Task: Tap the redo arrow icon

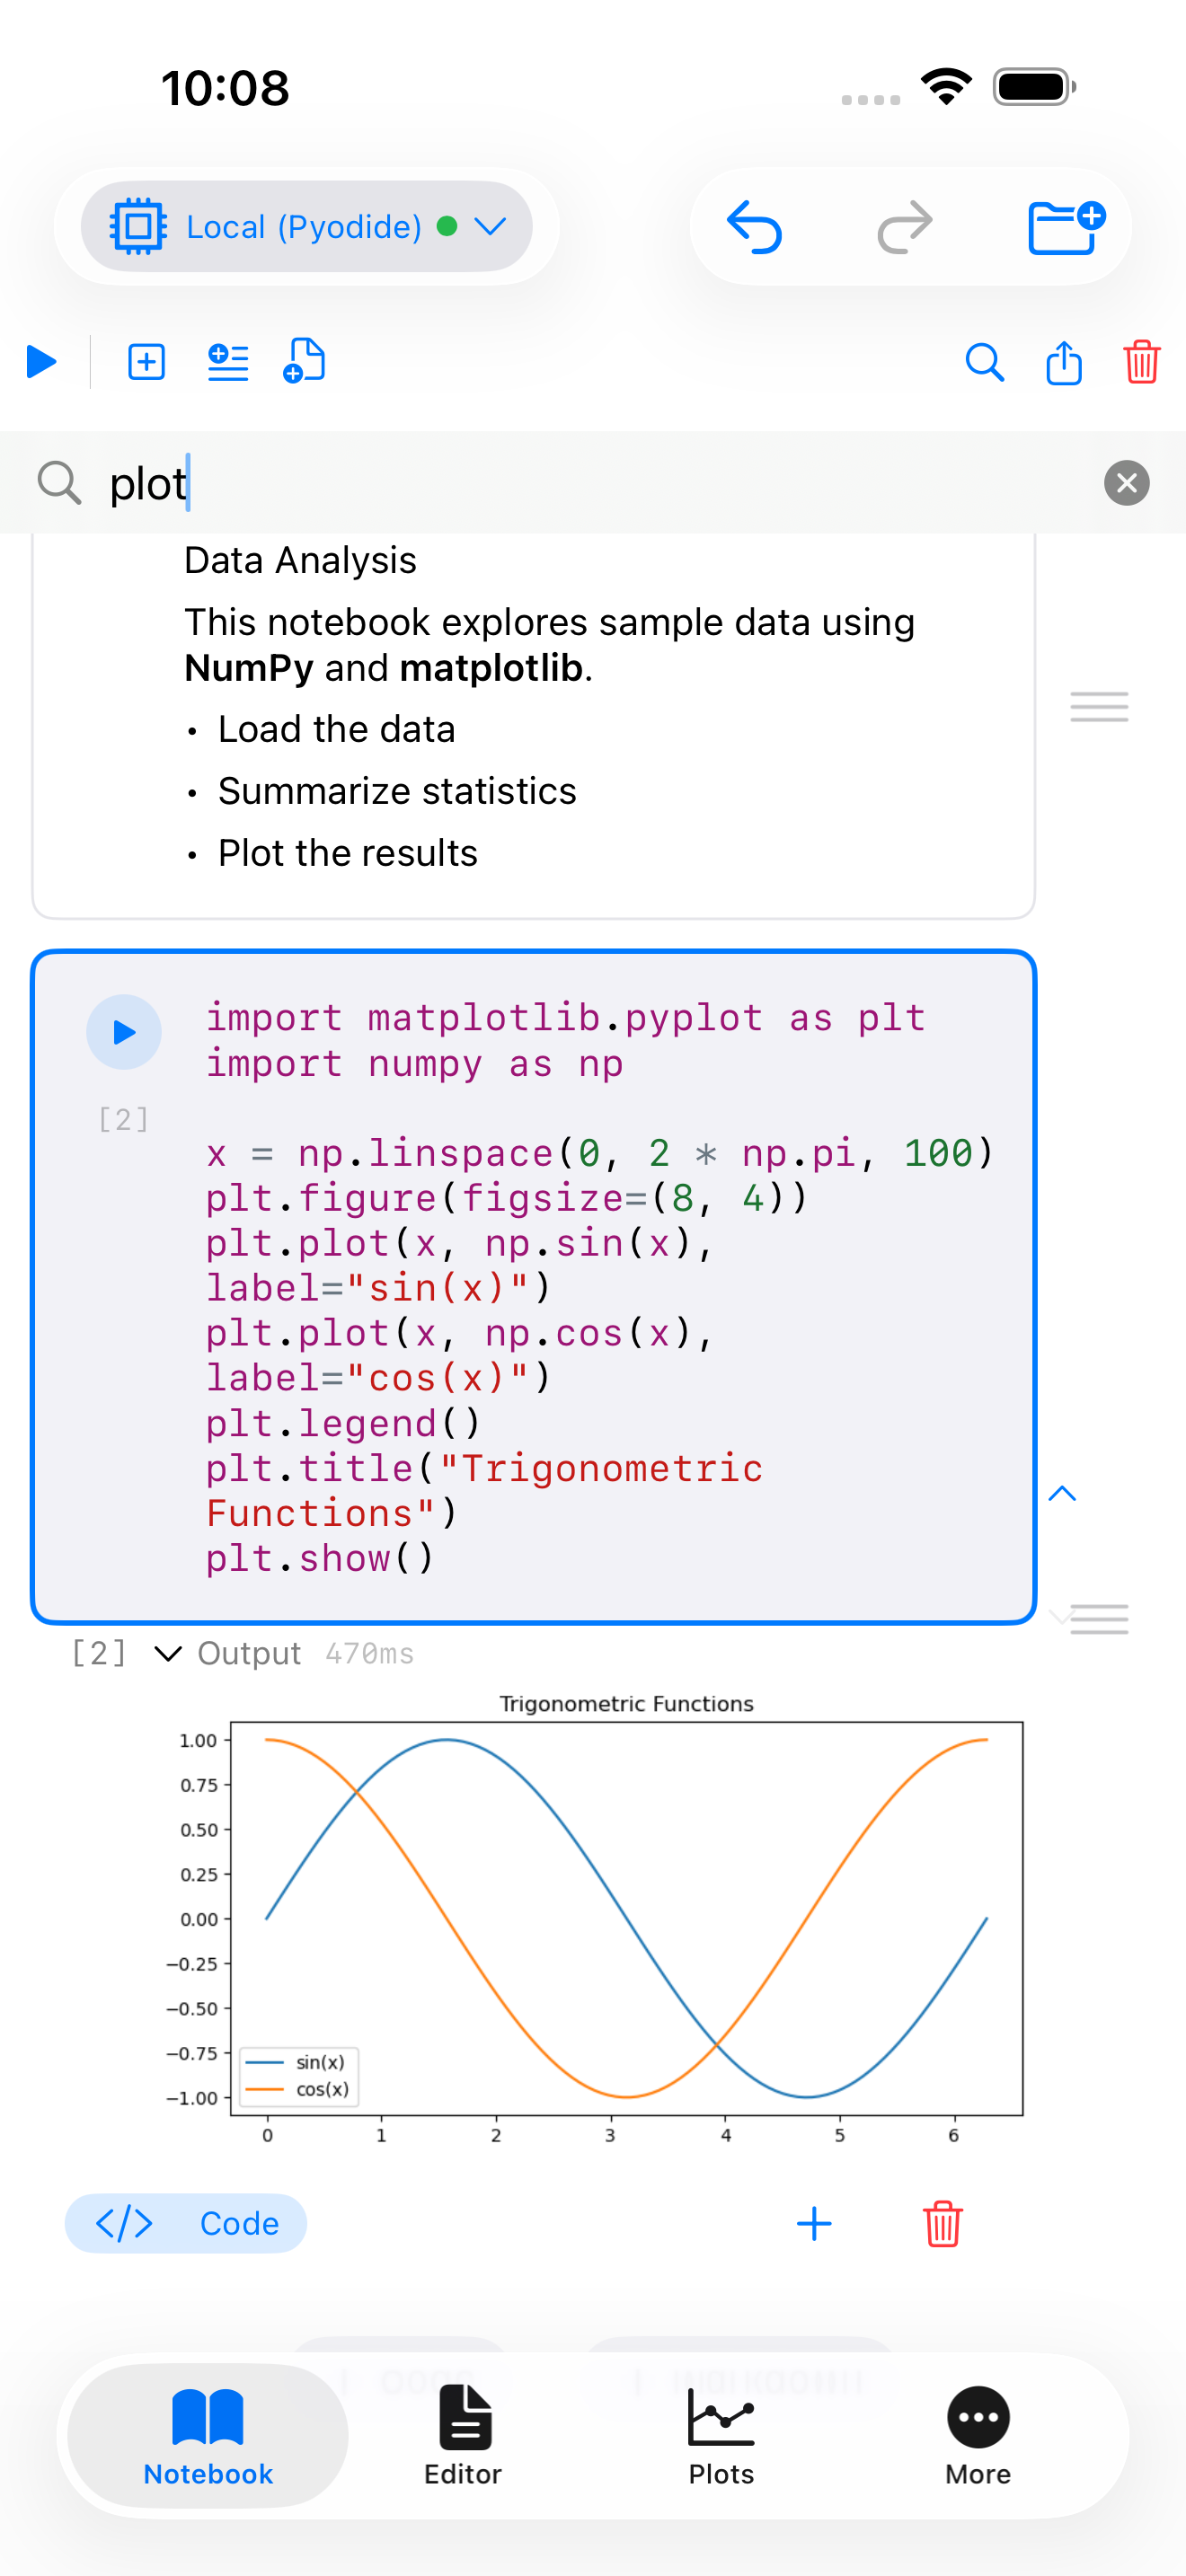Action: [905, 227]
